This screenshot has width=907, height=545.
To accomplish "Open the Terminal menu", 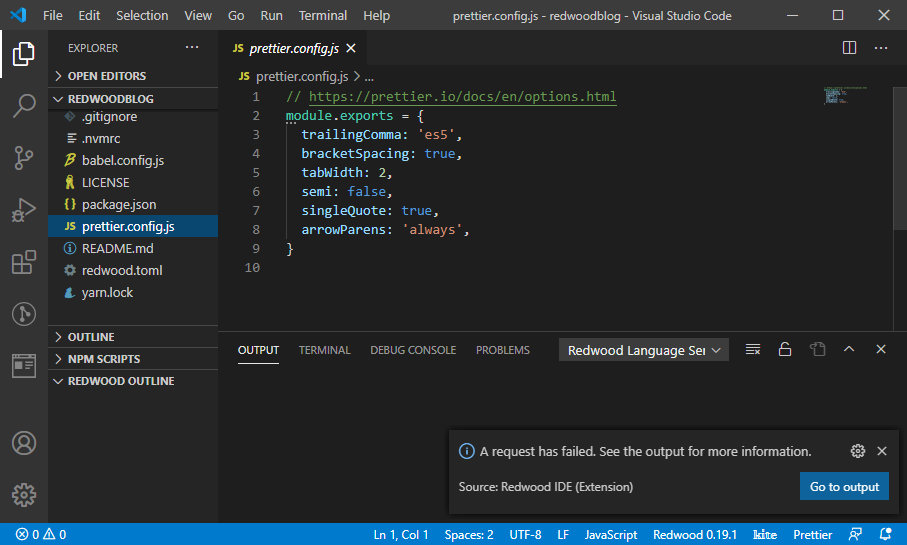I will (x=323, y=16).
